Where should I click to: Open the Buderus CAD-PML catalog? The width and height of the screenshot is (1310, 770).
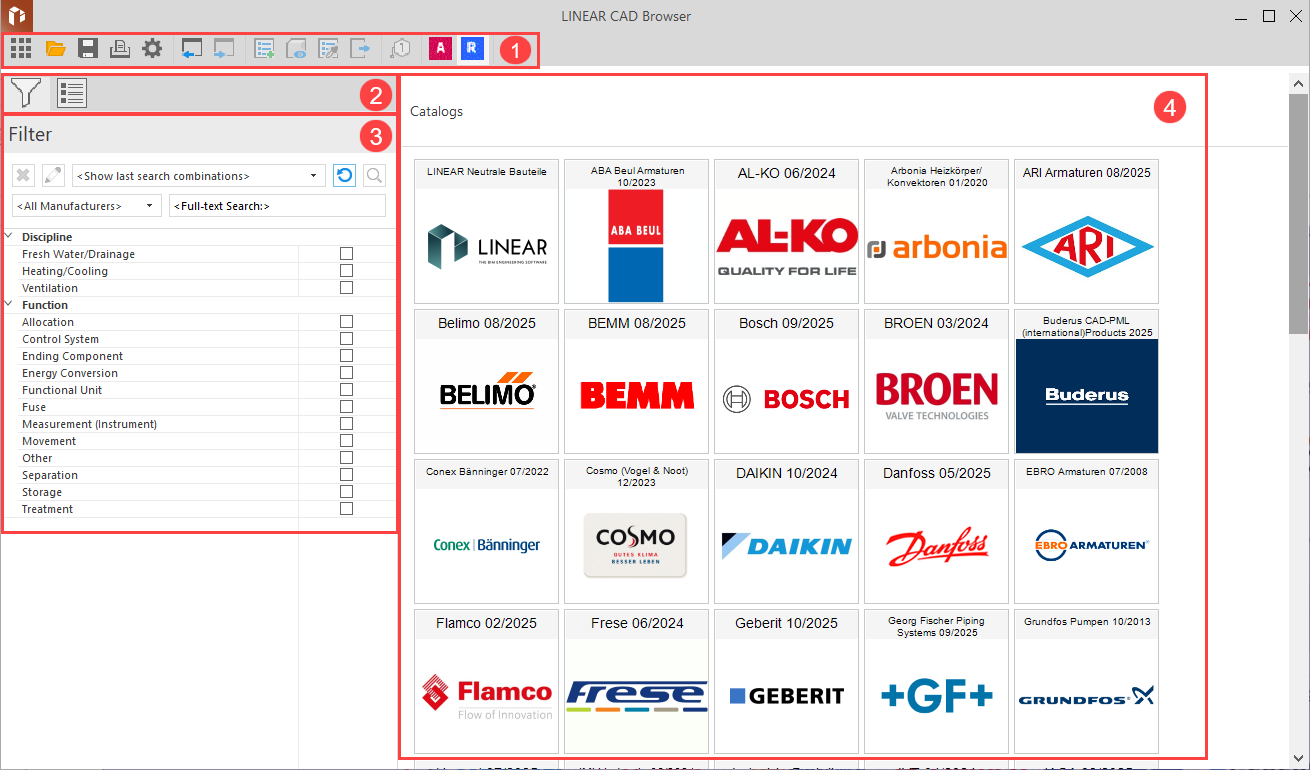(1087, 381)
